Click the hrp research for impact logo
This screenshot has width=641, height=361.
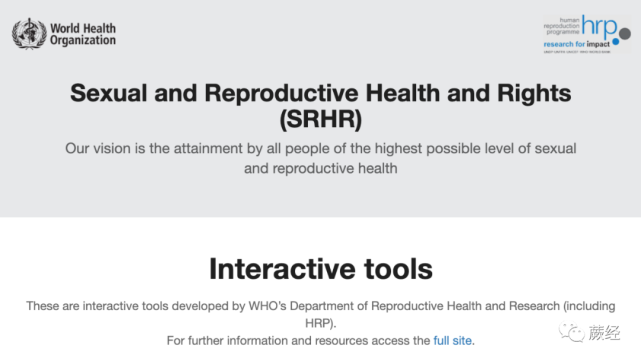(x=587, y=34)
